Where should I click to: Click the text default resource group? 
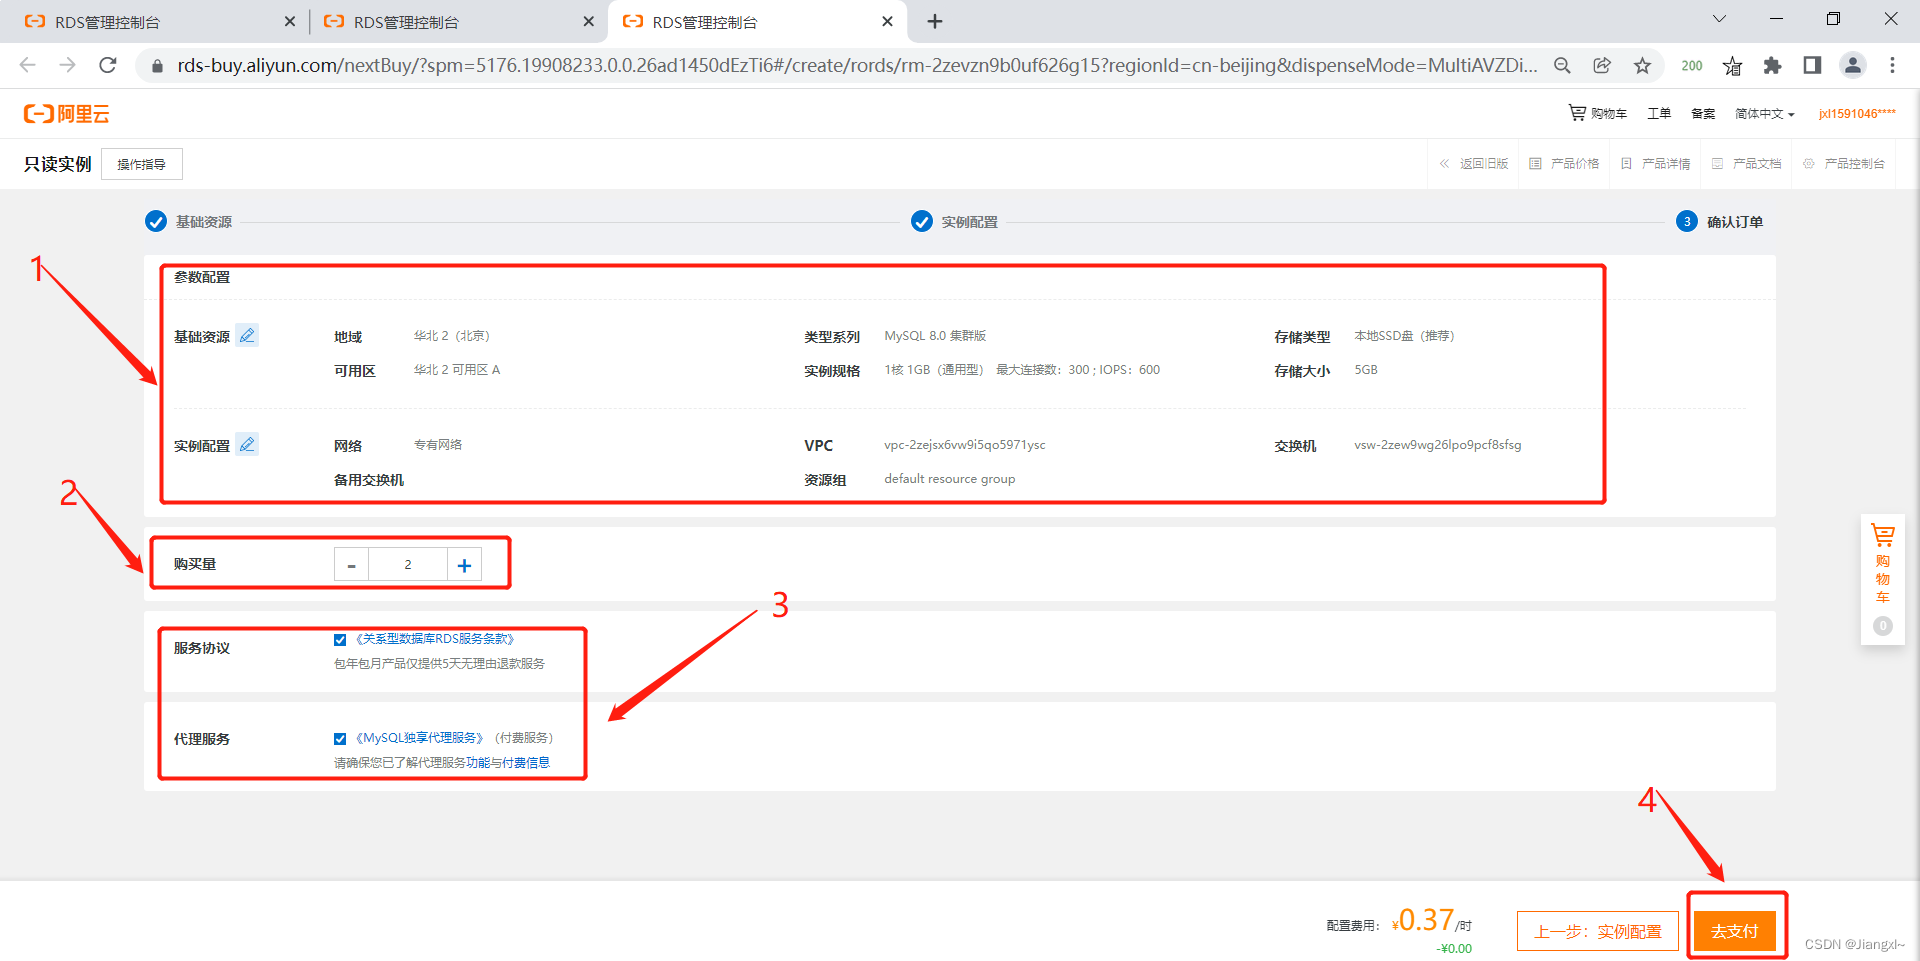[950, 479]
